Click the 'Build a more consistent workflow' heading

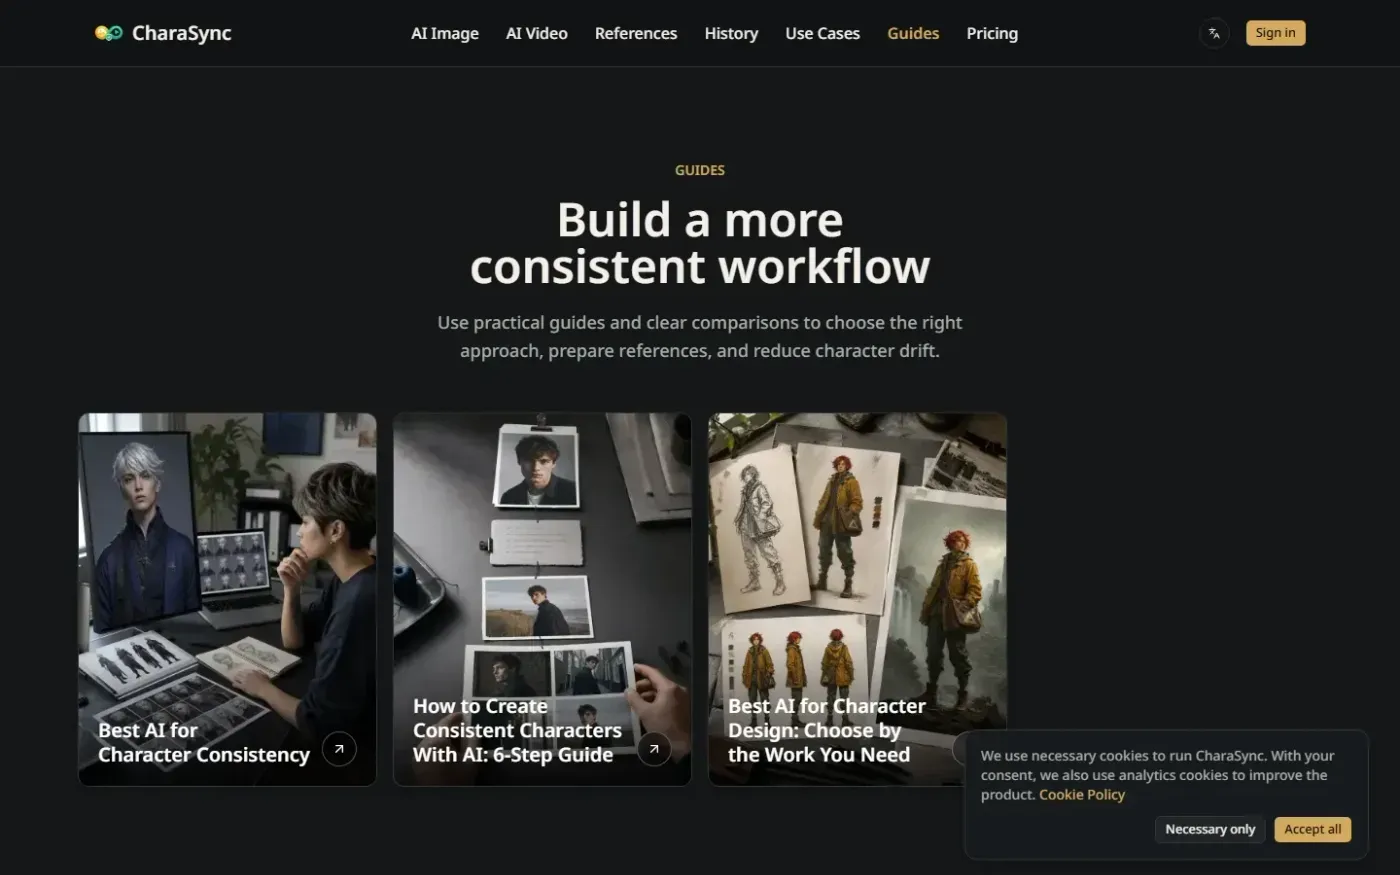click(700, 243)
